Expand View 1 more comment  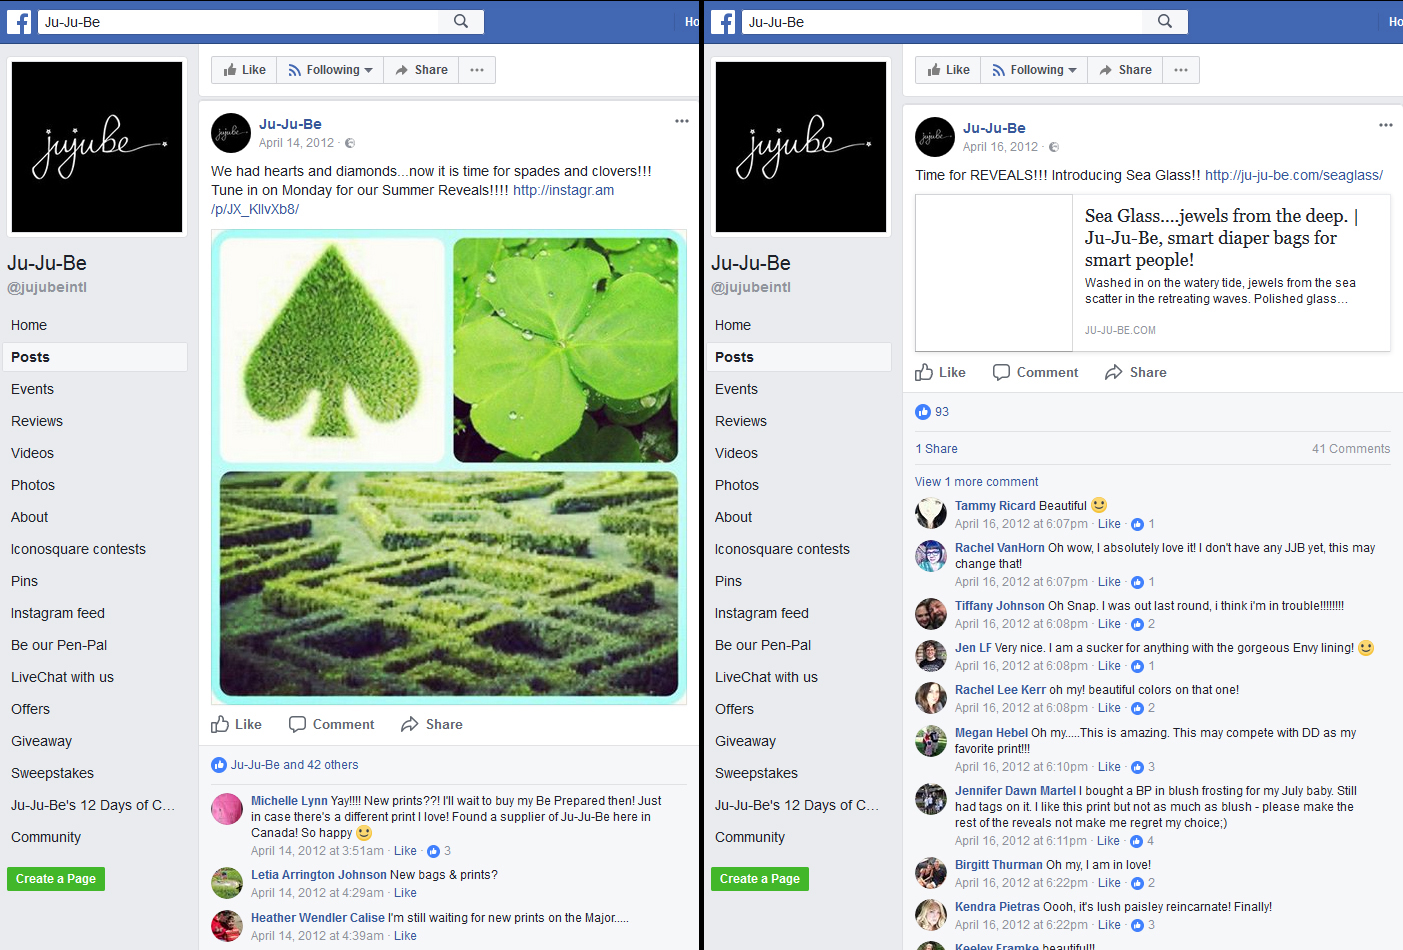977,482
